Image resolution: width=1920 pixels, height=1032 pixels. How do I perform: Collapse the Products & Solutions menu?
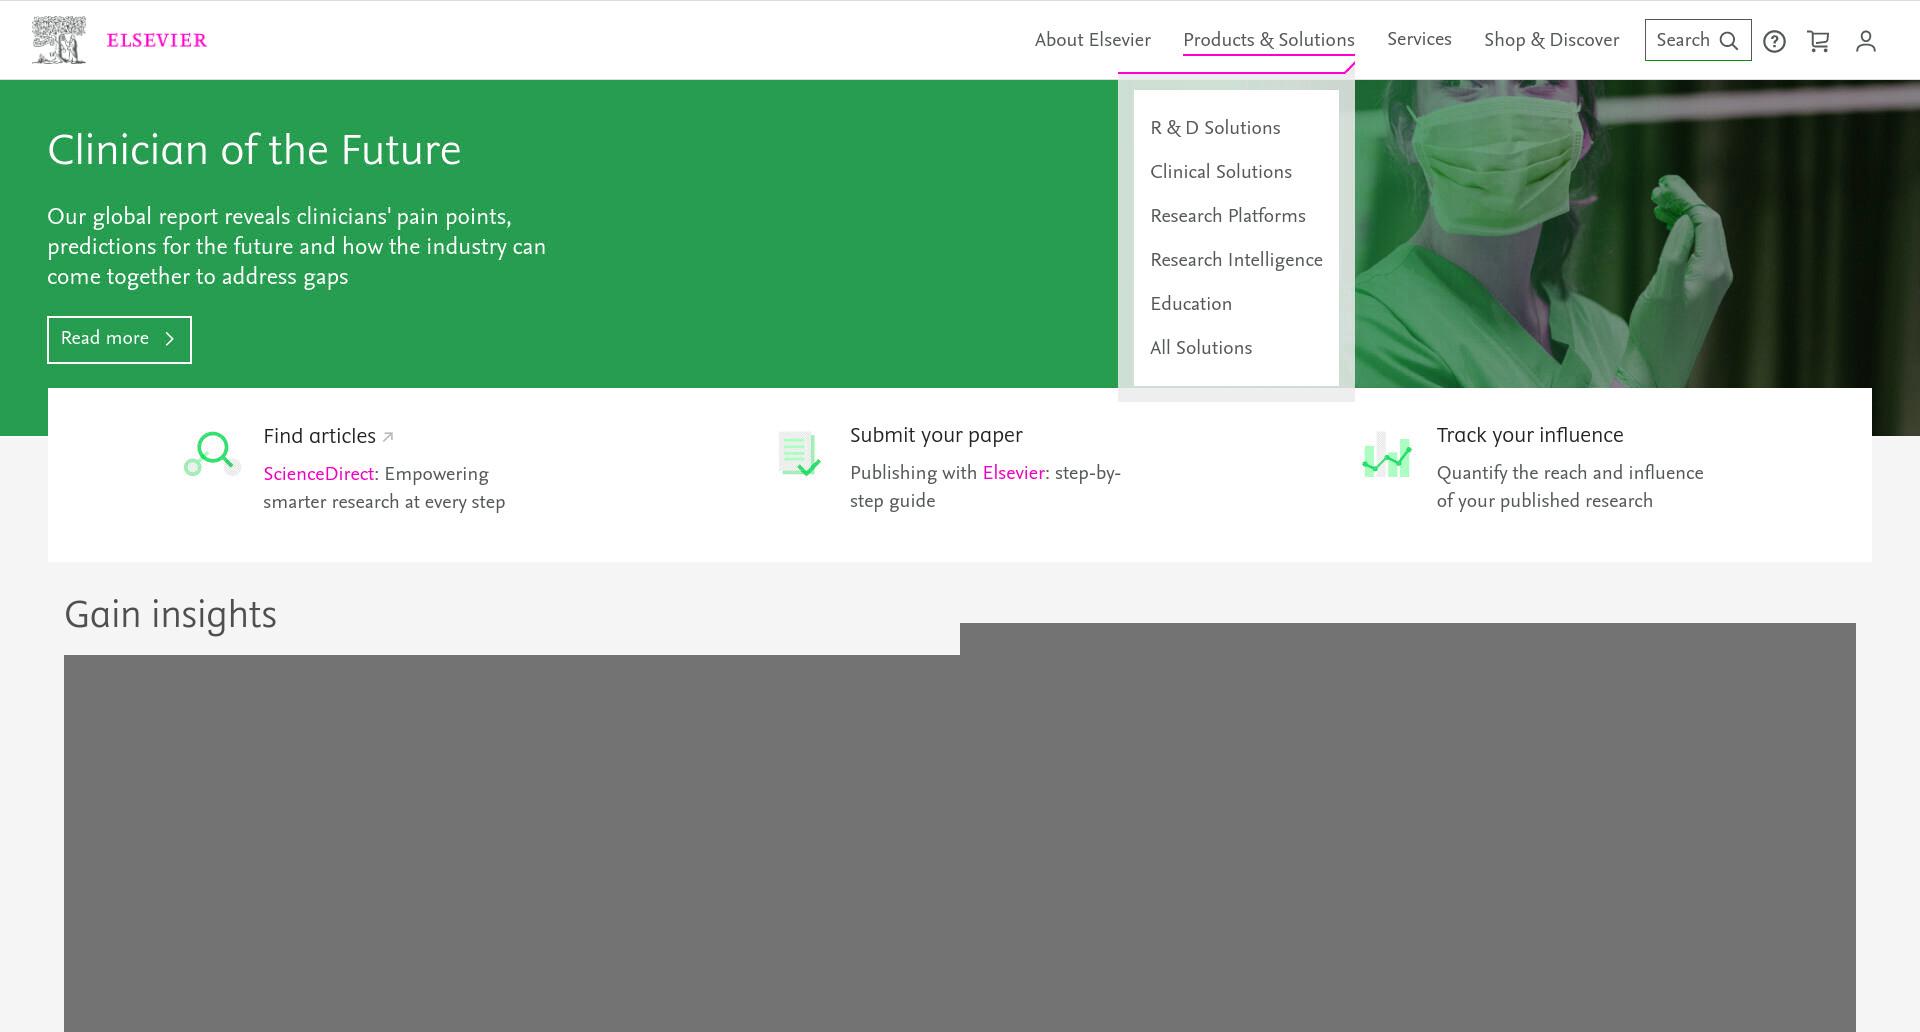(x=1268, y=40)
